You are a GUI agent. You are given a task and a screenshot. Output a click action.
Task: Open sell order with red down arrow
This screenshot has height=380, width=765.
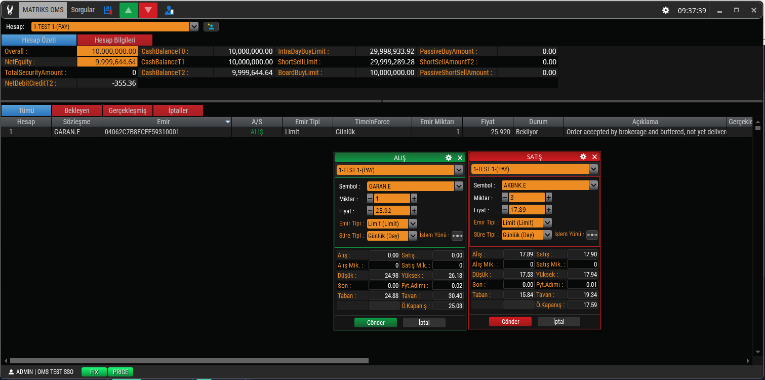[x=148, y=10]
